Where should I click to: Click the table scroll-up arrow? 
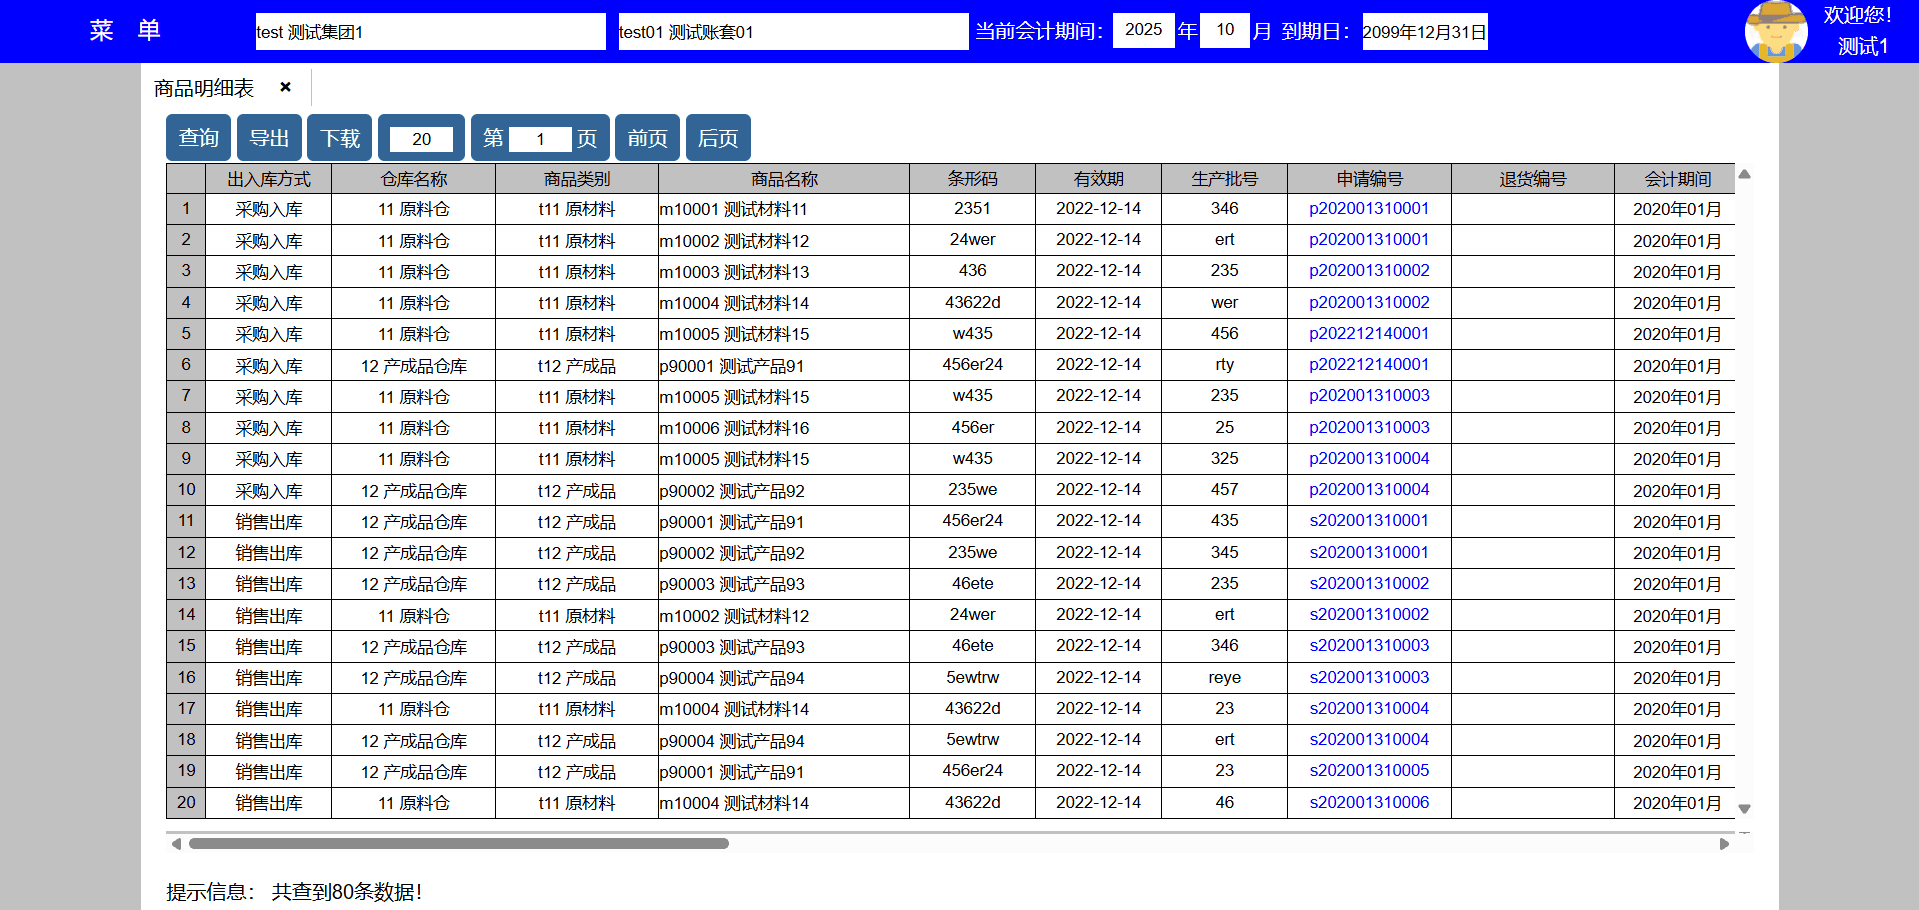coord(1744,175)
